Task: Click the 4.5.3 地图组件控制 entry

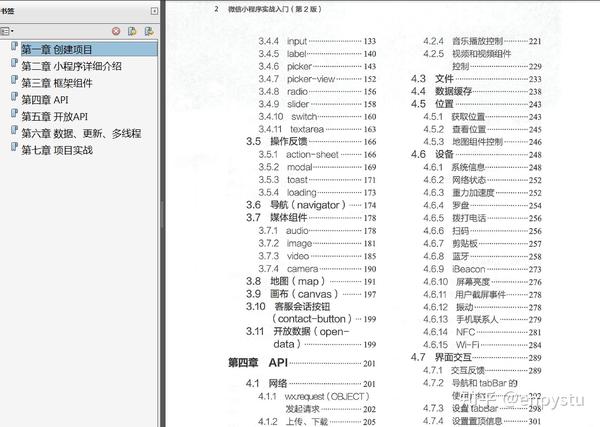Action: click(x=483, y=142)
